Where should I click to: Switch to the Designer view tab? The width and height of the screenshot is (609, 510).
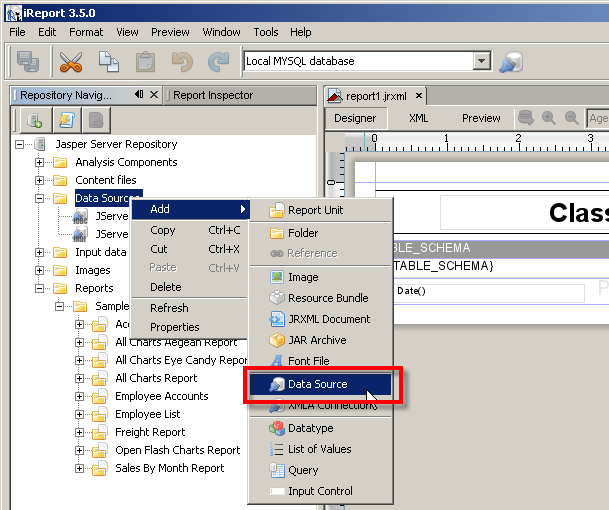point(355,118)
